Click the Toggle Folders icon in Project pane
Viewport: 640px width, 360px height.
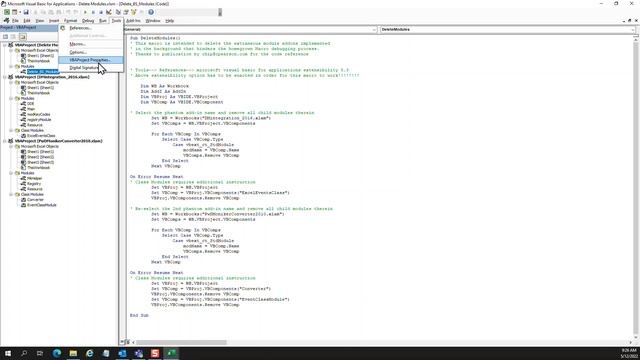coord(22,37)
